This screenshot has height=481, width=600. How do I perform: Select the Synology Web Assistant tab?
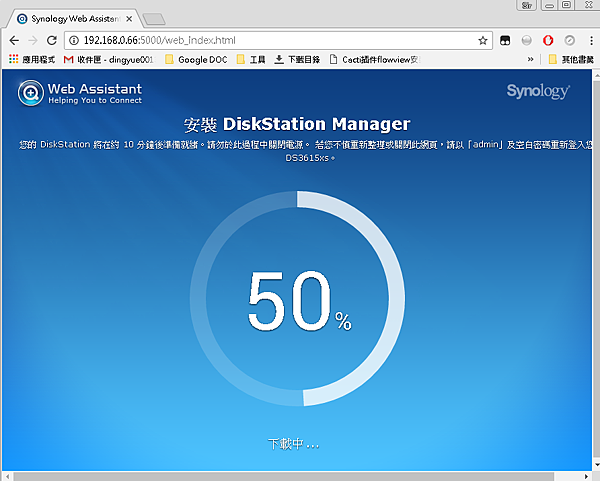tap(75, 19)
